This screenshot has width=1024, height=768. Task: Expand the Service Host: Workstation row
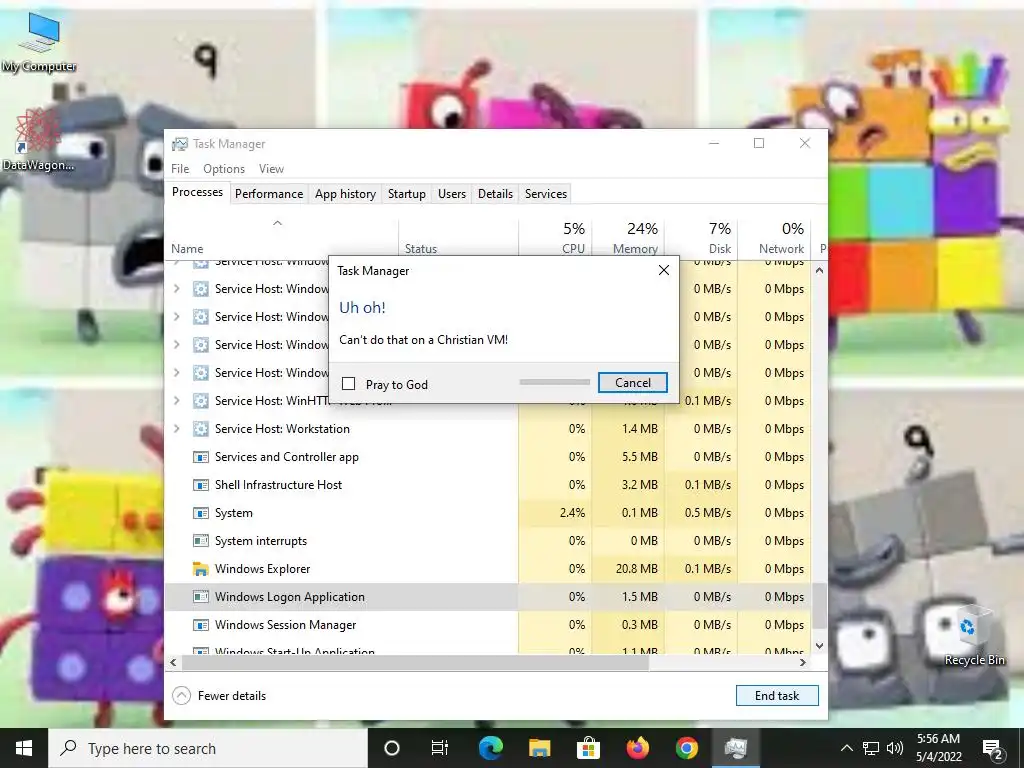176,429
